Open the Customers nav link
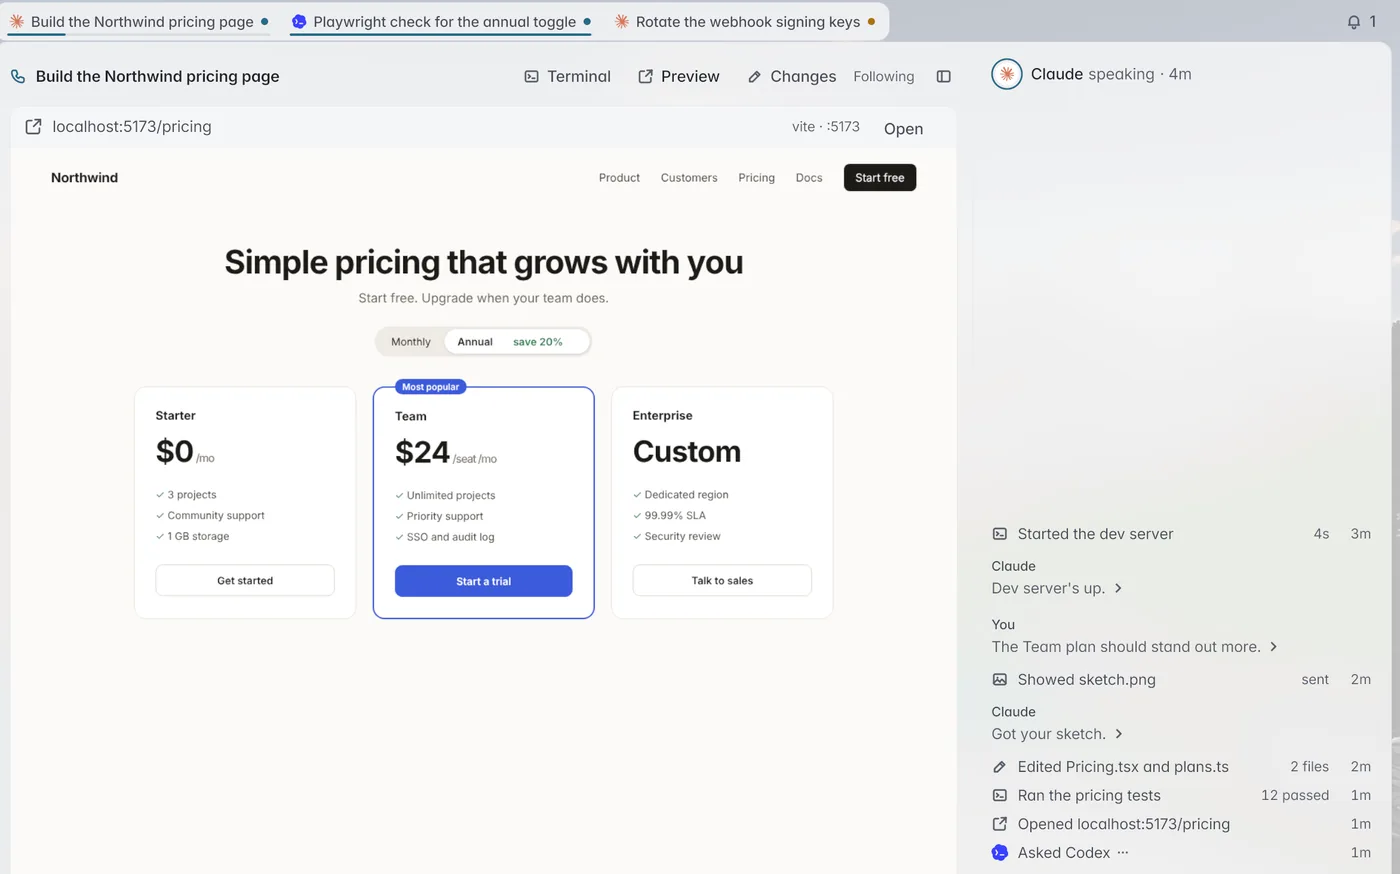 pyautogui.click(x=689, y=178)
